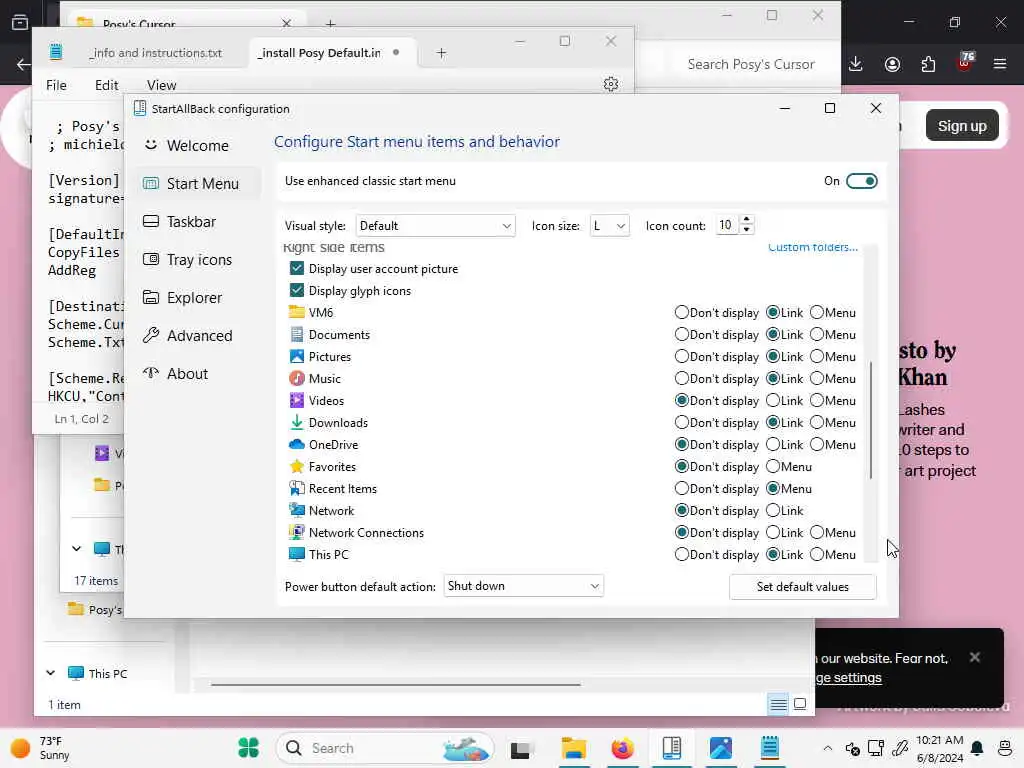Open the Explorer settings section
This screenshot has width=1024, height=768.
pos(198,297)
